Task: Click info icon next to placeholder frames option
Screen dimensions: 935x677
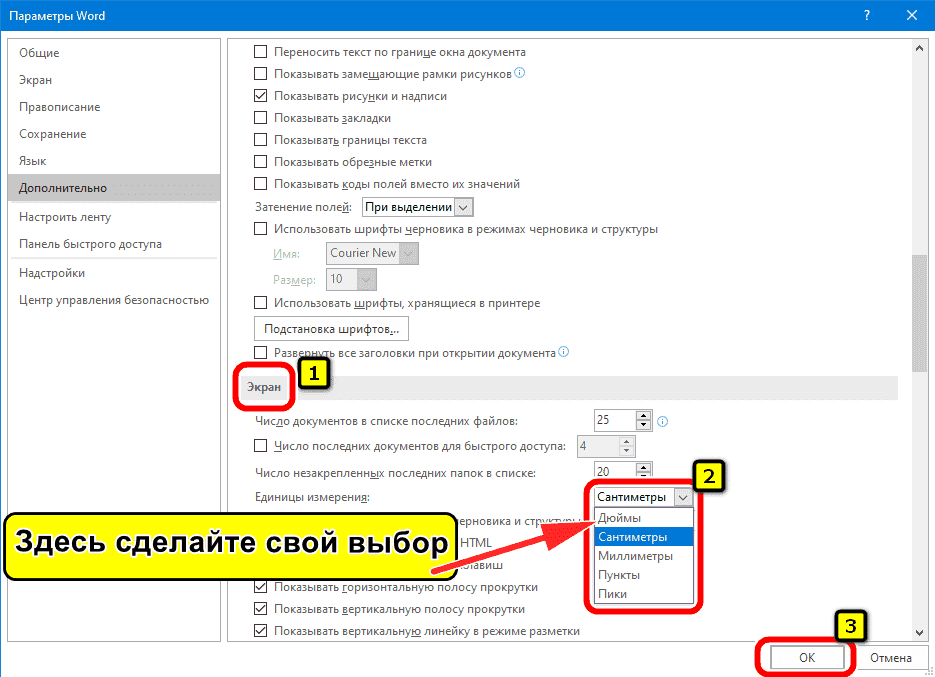Action: [520, 73]
